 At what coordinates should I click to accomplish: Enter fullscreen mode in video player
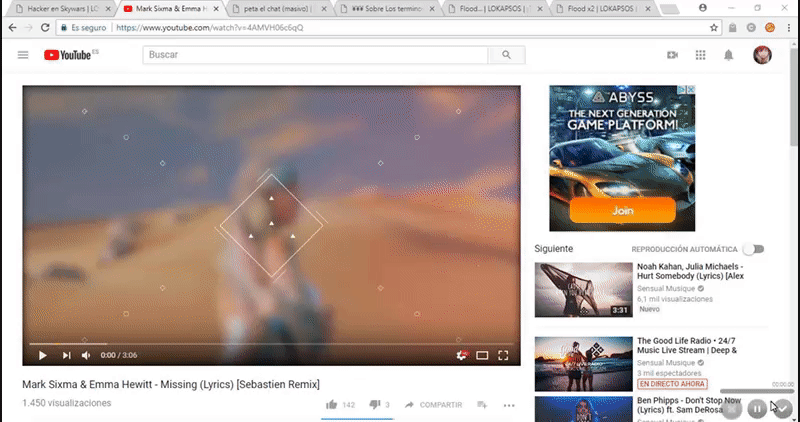(x=504, y=355)
